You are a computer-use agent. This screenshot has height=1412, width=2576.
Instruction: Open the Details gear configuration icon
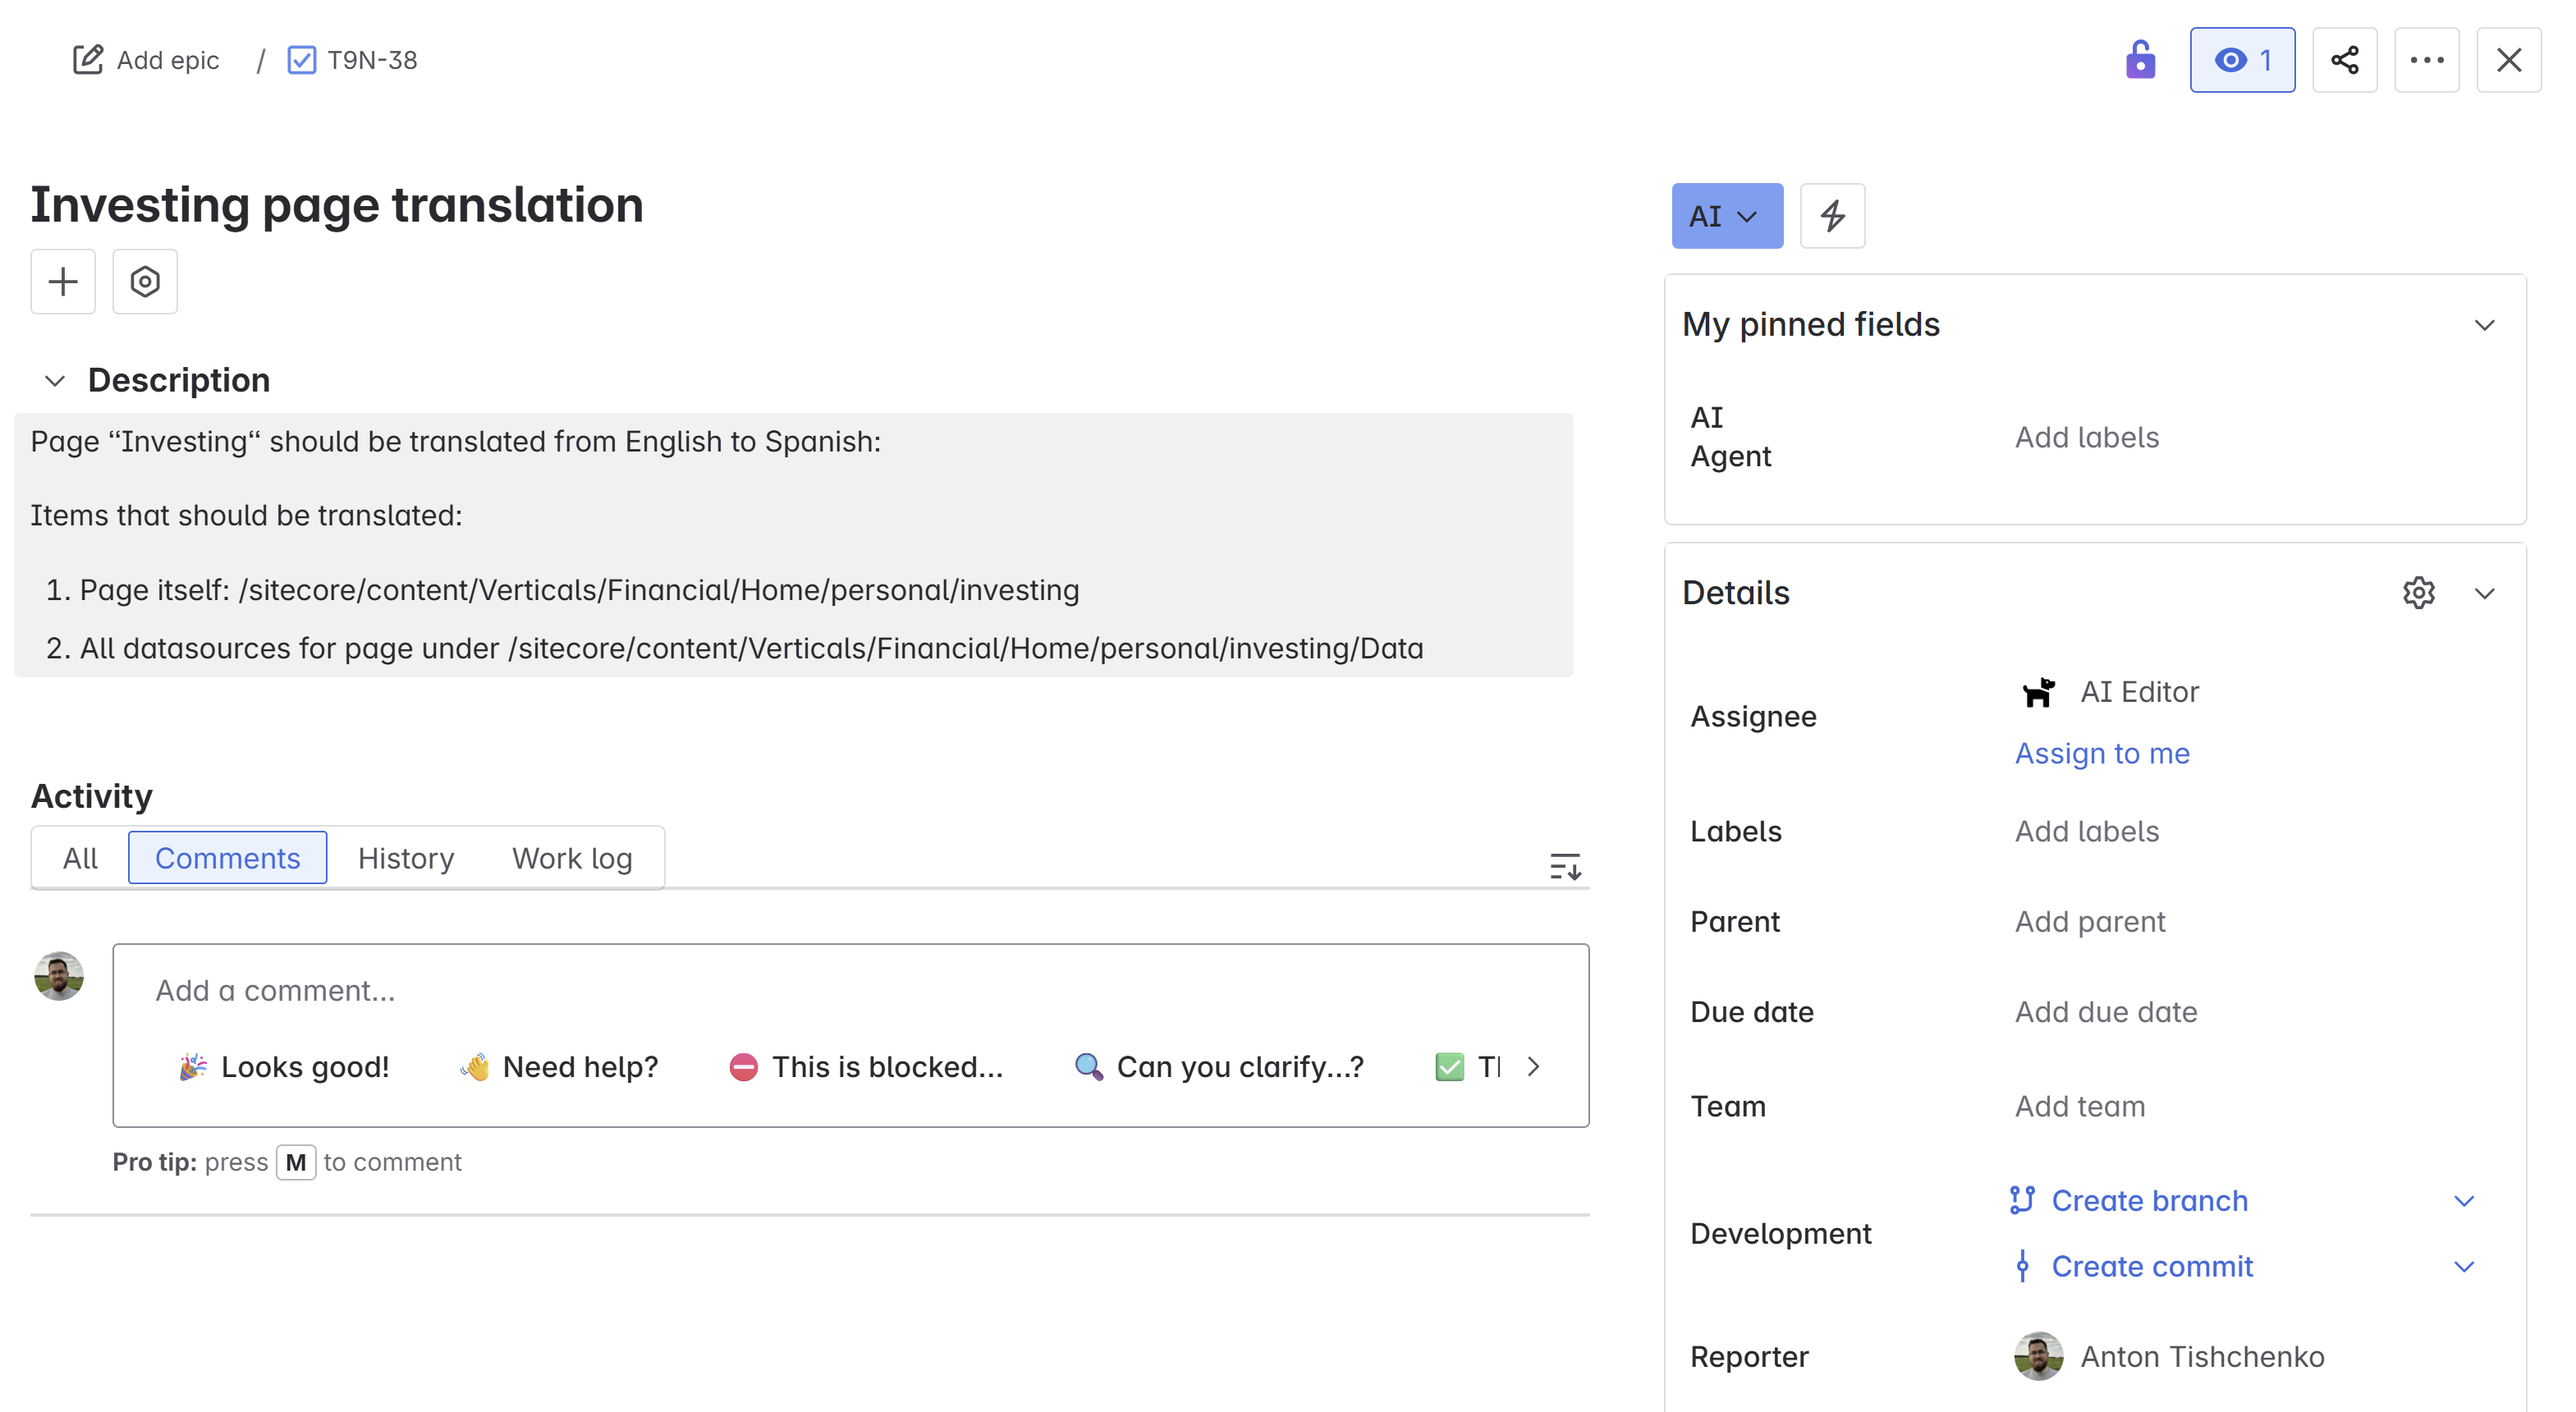(x=2418, y=593)
